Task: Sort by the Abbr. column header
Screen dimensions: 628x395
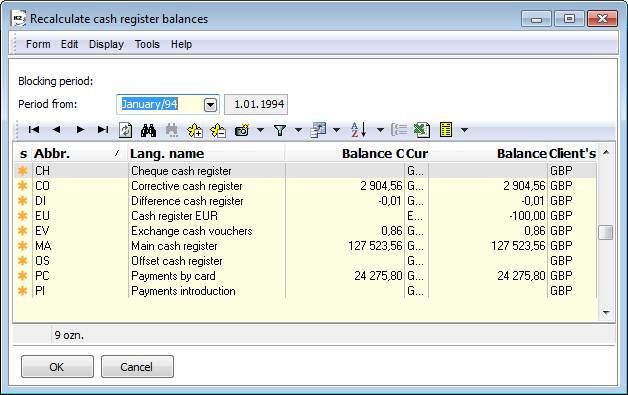Action: 79,153
